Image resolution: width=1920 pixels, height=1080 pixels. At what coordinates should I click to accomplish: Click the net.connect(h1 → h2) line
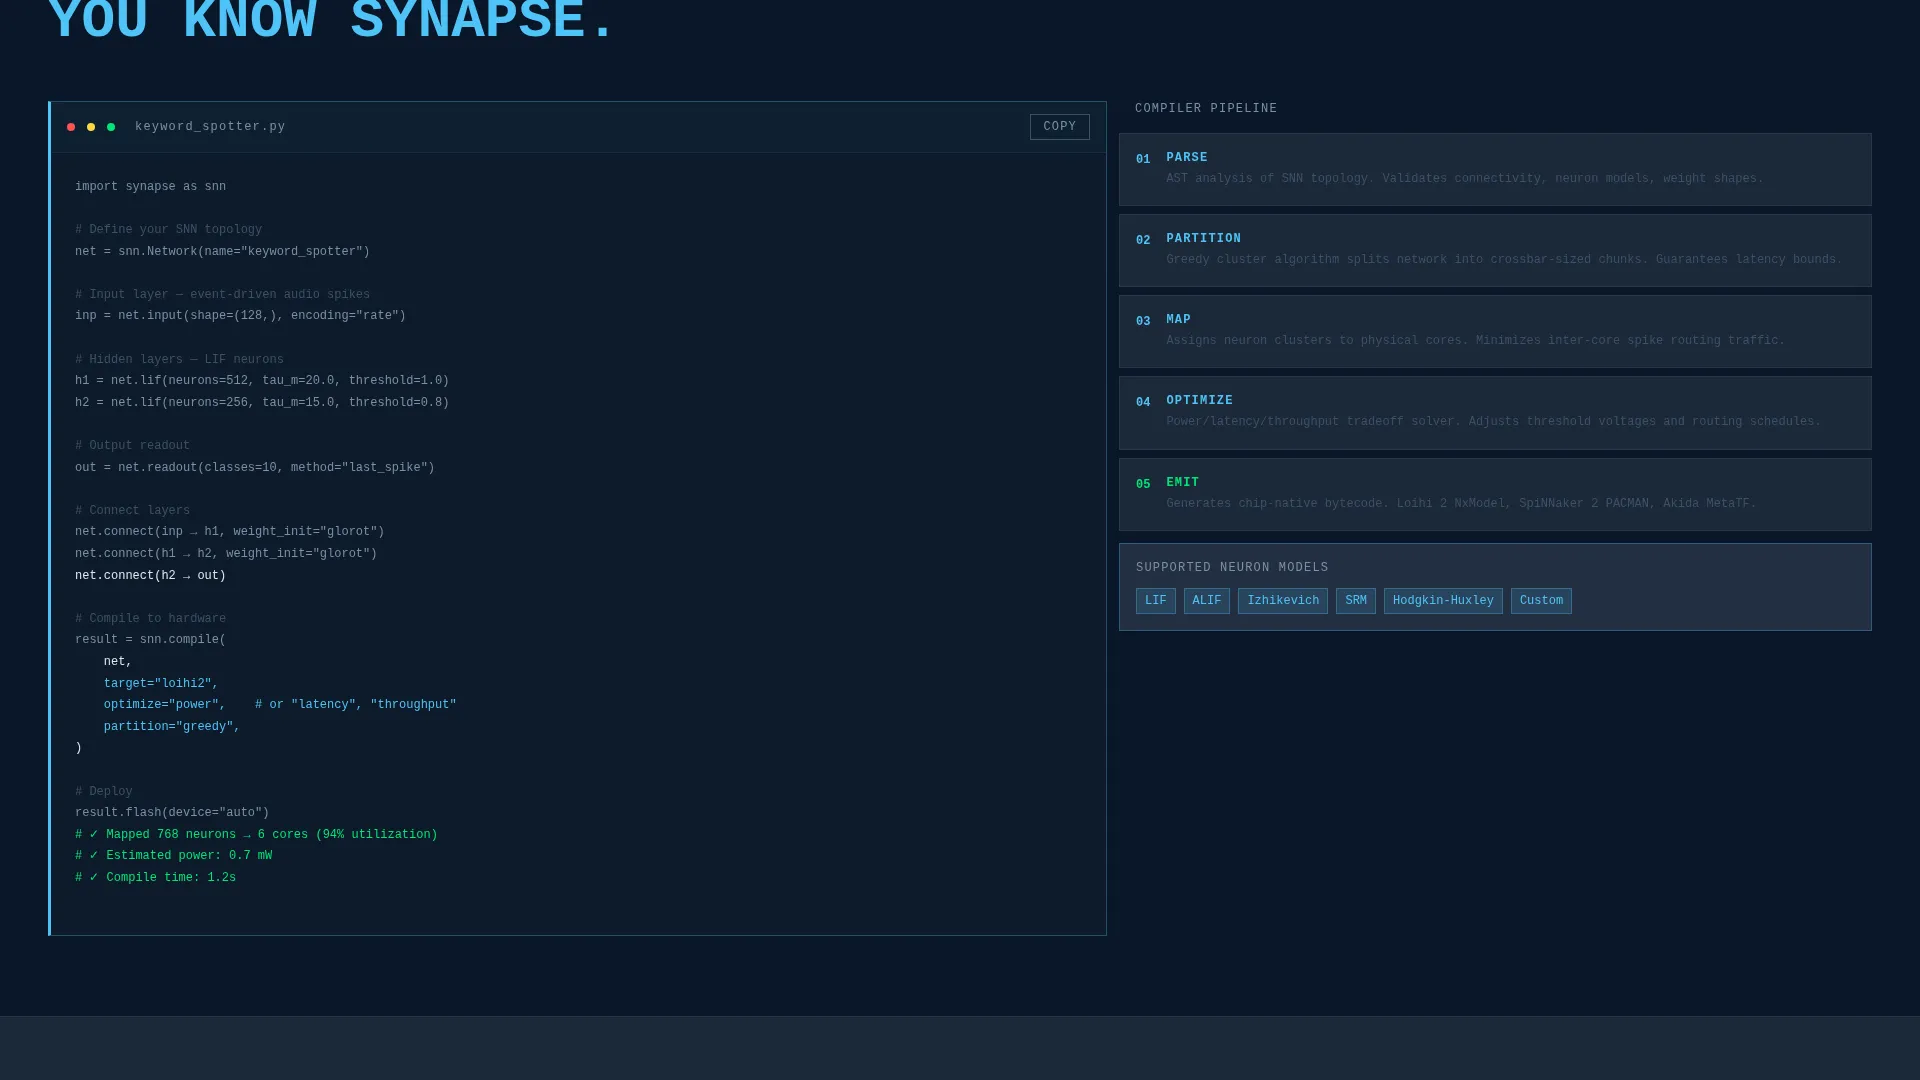tap(226, 554)
